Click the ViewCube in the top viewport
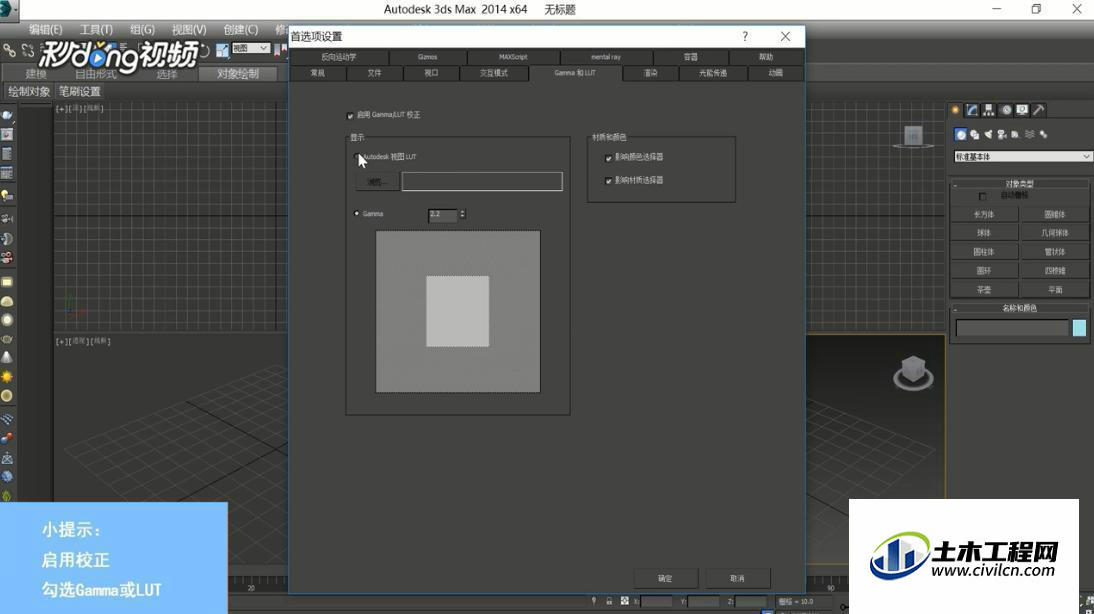Screen dimensions: 1094x614 (x=913, y=136)
